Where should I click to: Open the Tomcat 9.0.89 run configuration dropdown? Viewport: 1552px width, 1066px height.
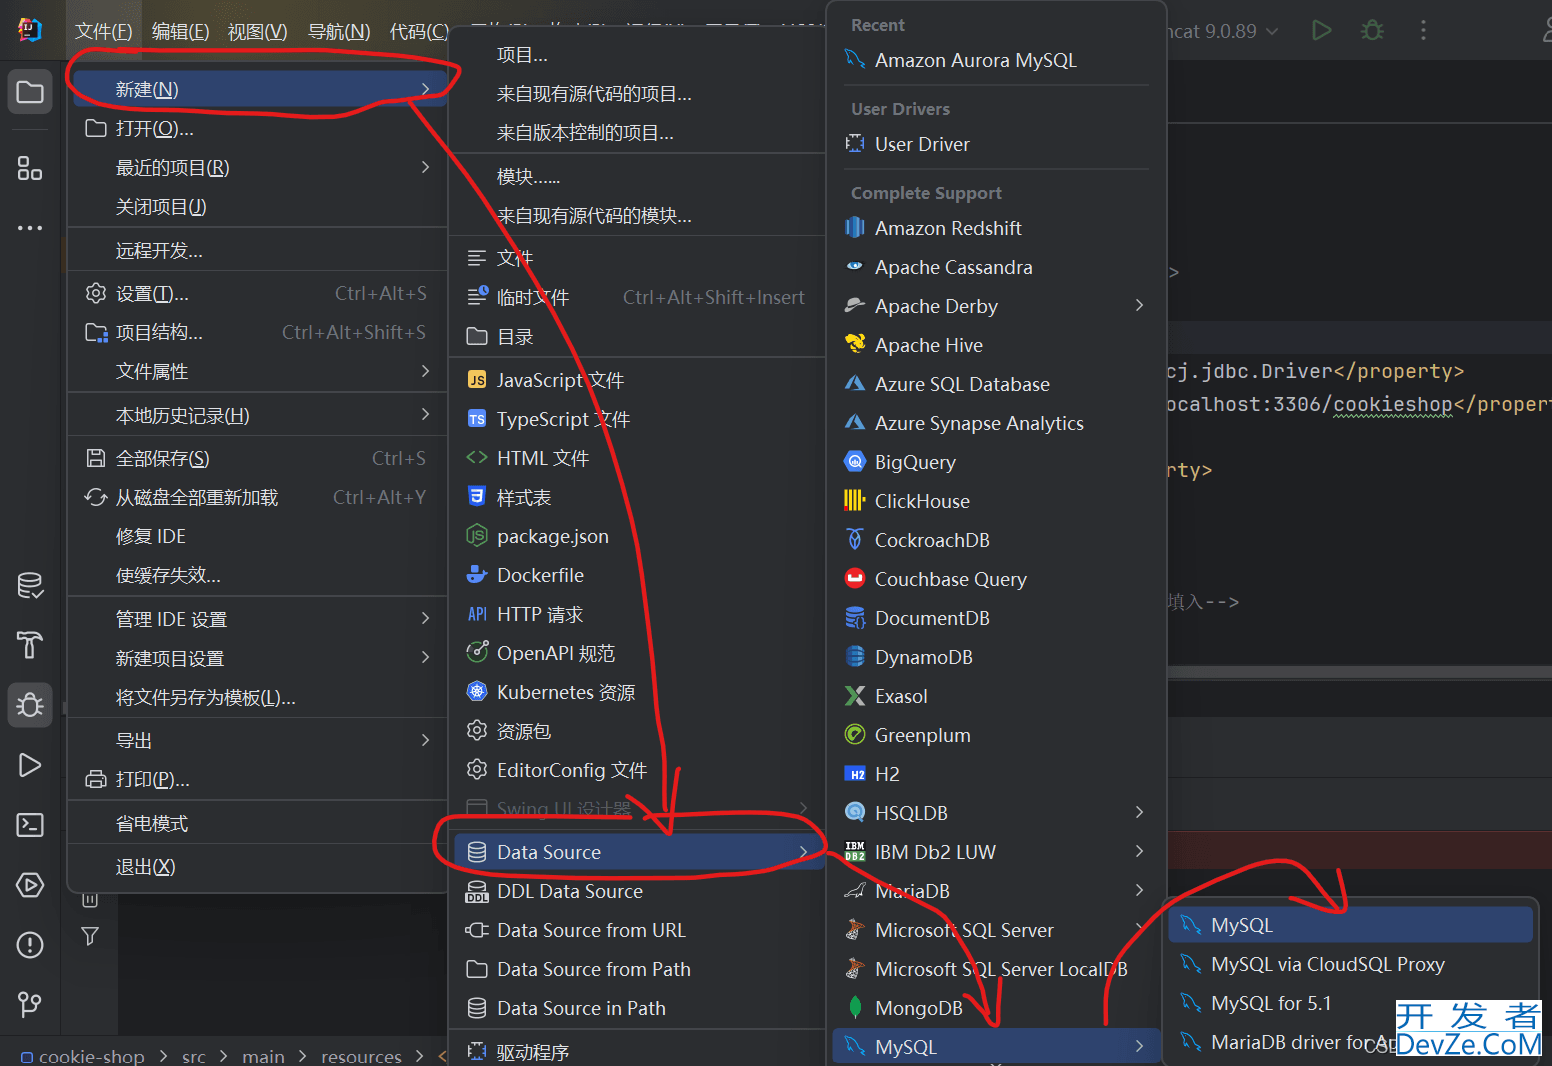tap(1222, 31)
